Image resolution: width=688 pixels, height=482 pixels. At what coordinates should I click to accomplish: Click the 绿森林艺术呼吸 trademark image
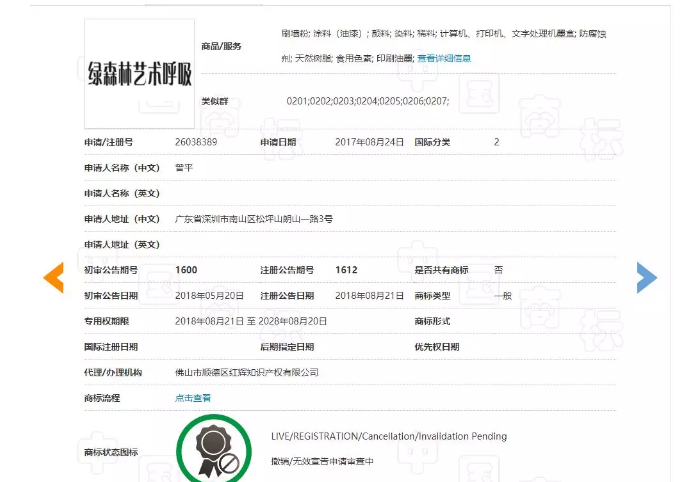[140, 74]
